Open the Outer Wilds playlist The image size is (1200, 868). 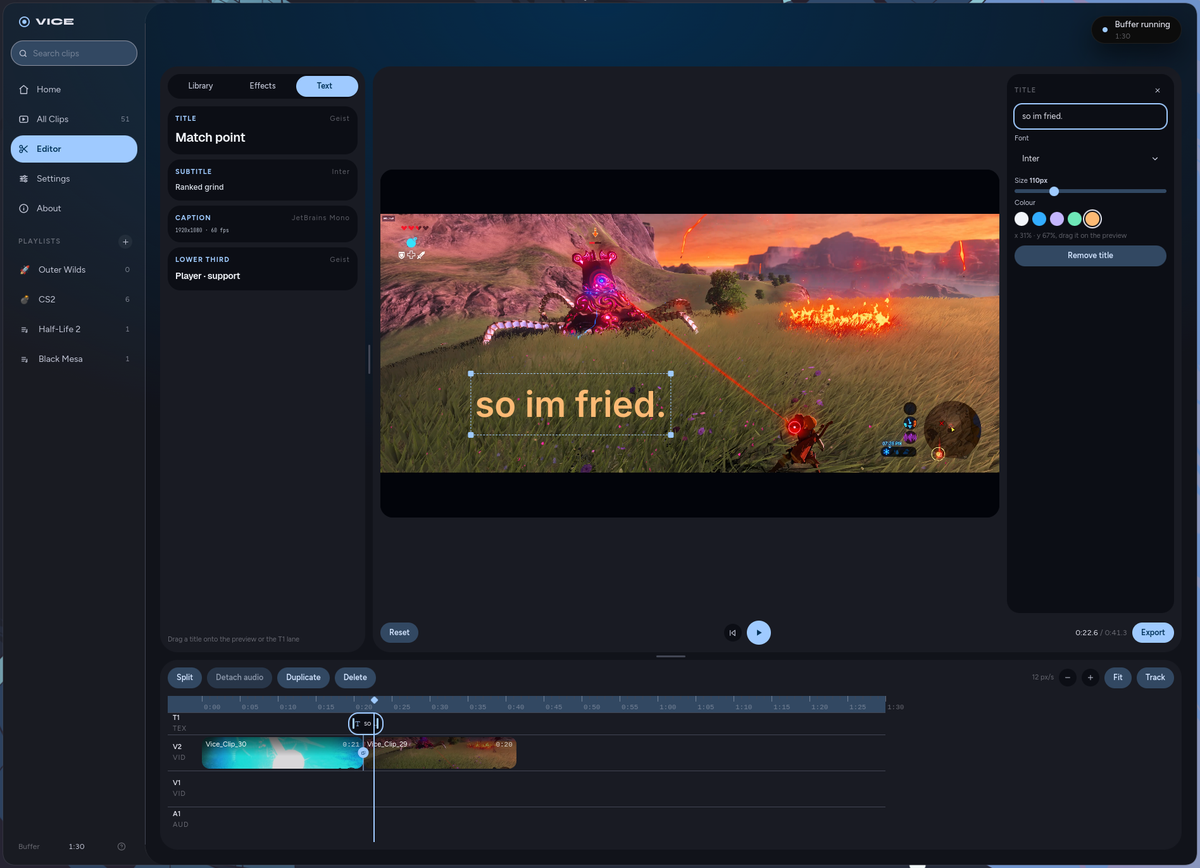click(74, 270)
